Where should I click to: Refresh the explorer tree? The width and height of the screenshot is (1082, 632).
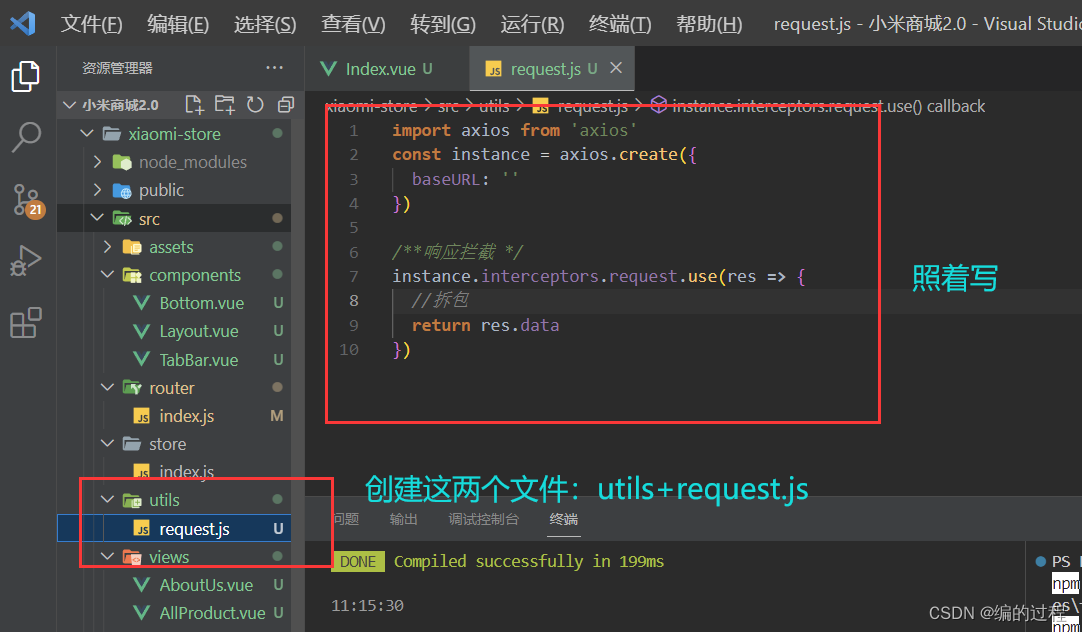255,105
